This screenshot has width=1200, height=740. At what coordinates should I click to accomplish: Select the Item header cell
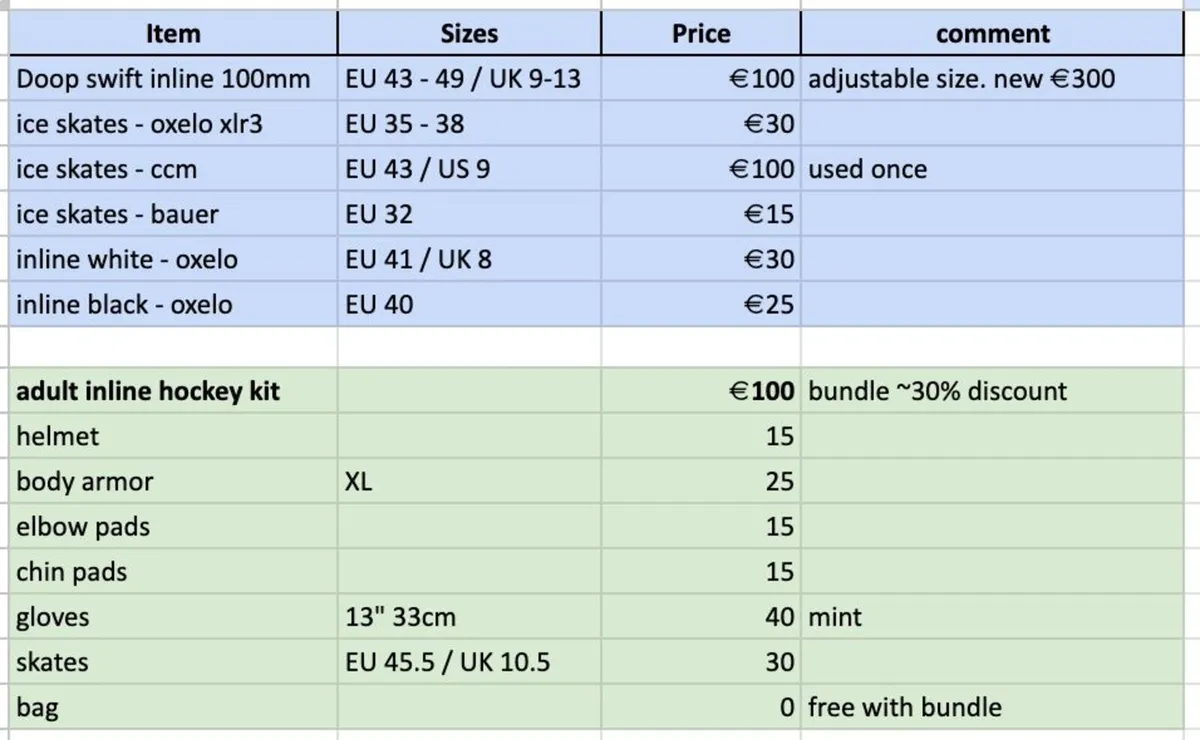(173, 33)
